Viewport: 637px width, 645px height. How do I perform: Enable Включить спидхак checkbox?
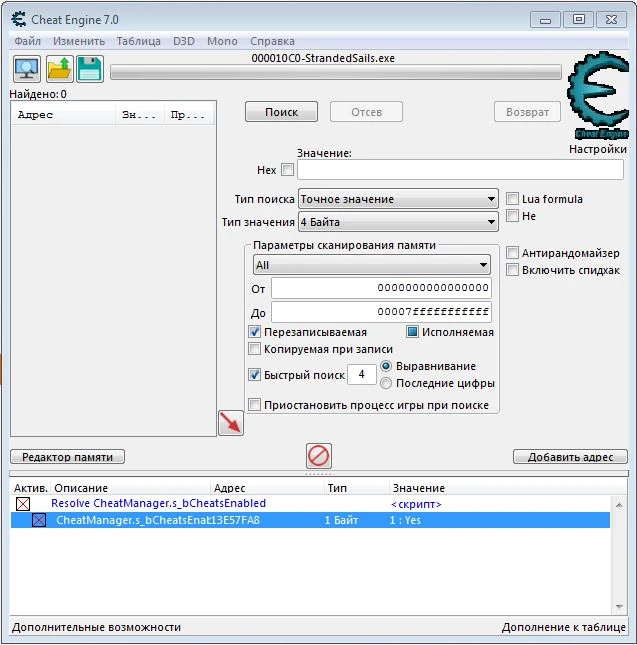tap(512, 270)
